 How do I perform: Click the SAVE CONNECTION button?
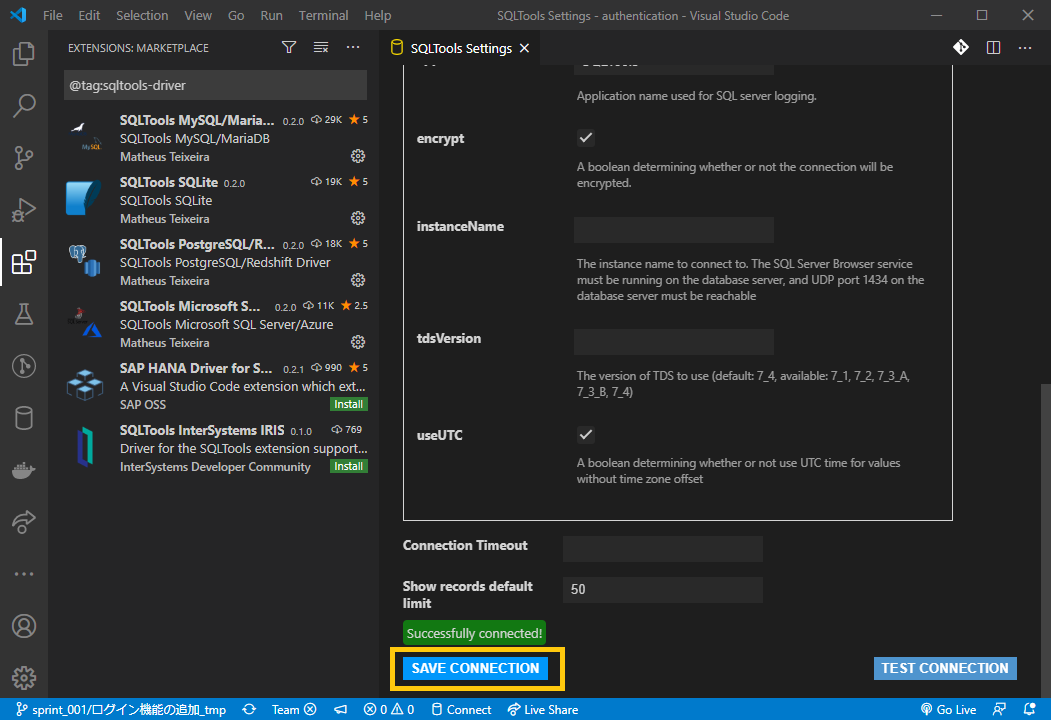point(474,668)
